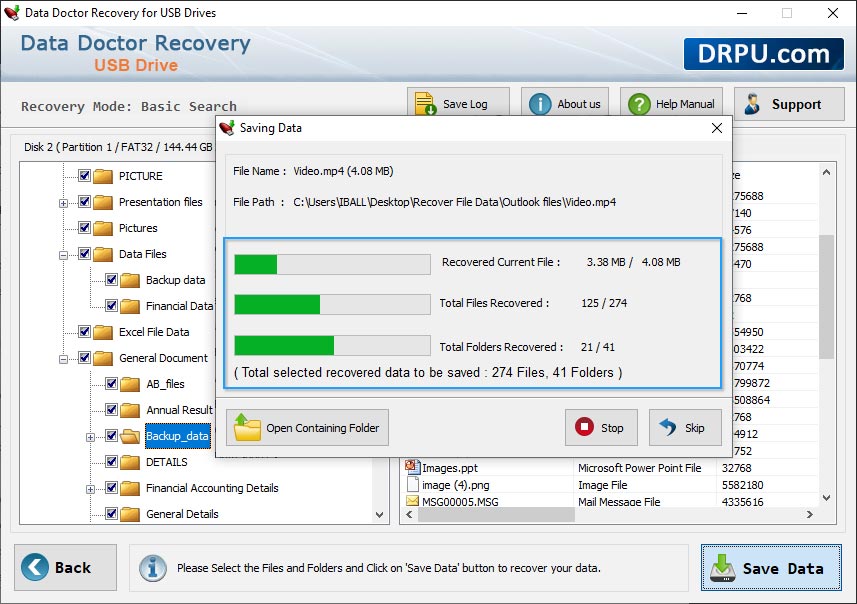Screen dimensions: 857x604
Task: Click the file list scroll right arrow
Action: [810, 514]
